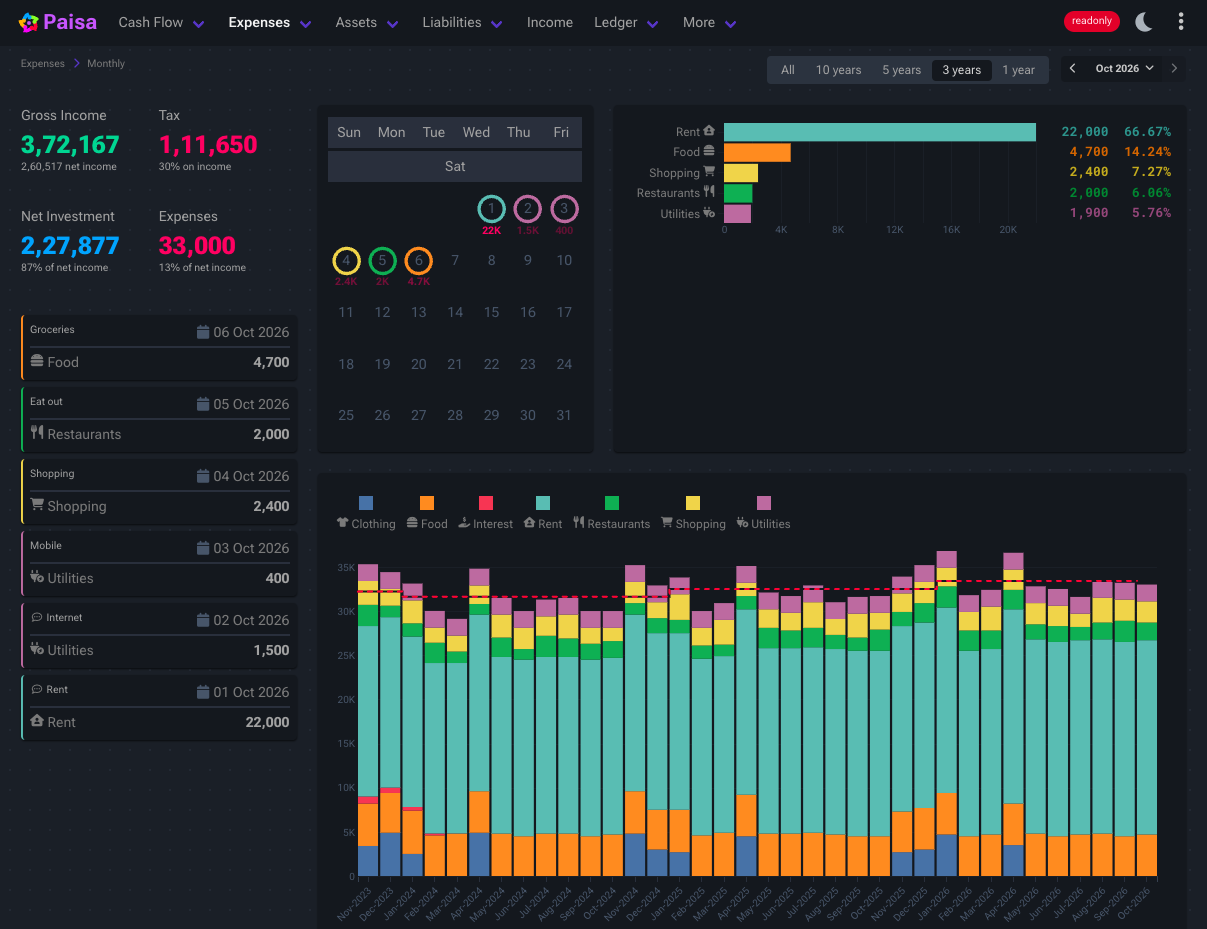Click cart icon on the Shopping card
Screen dimensions: 1207x929
click(x=37, y=505)
